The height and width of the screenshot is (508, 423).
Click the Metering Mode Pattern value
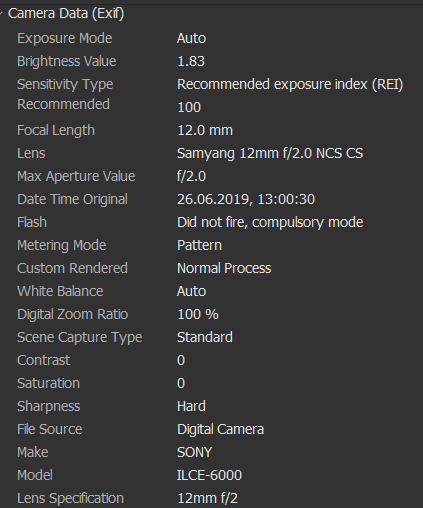pyautogui.click(x=199, y=245)
